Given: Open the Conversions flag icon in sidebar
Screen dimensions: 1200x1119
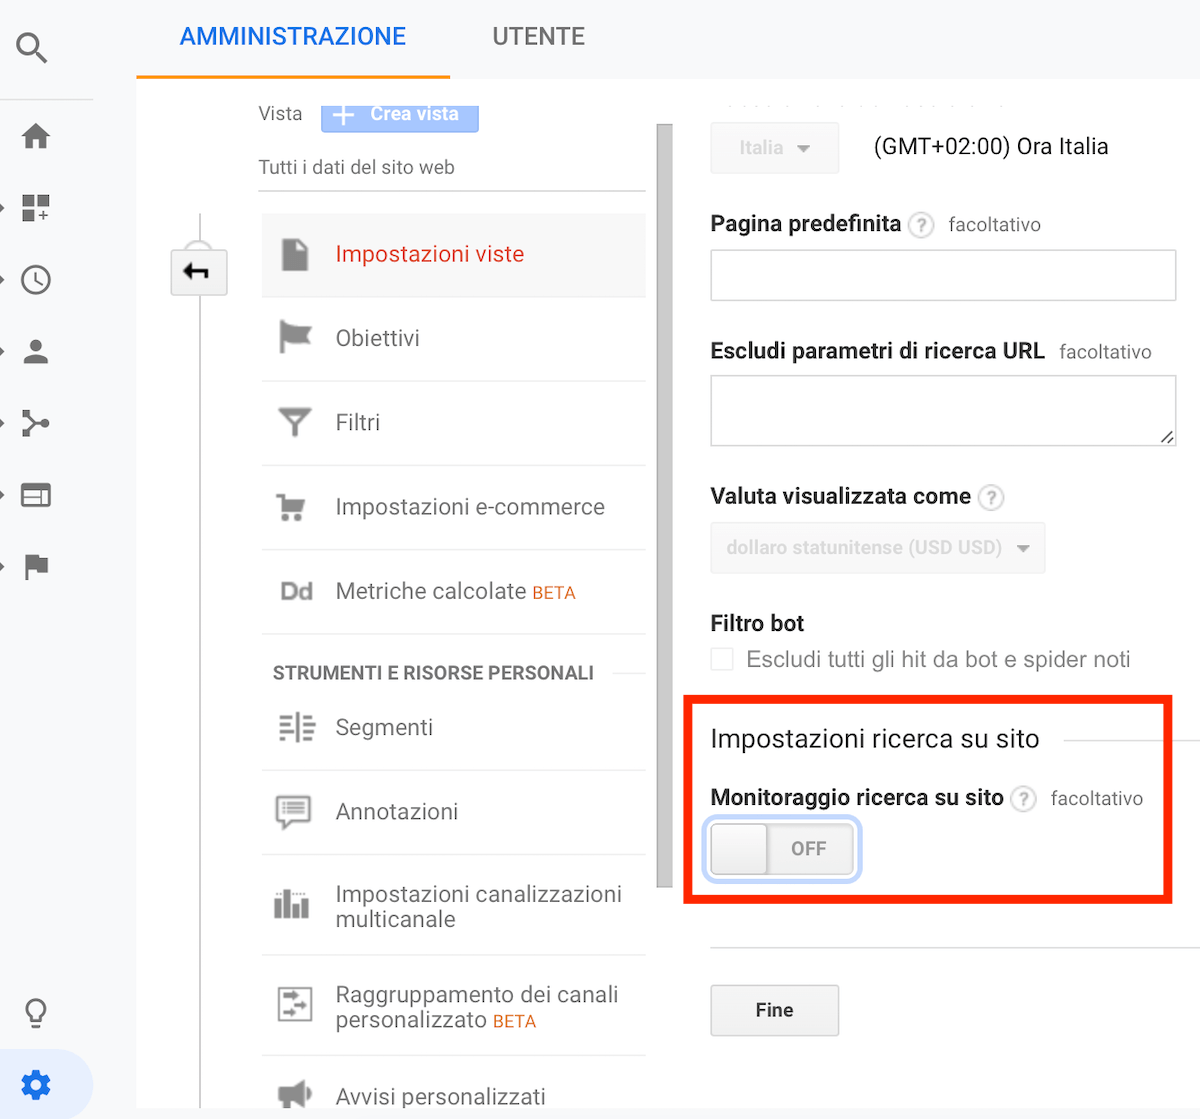Looking at the screenshot, I should 36,567.
